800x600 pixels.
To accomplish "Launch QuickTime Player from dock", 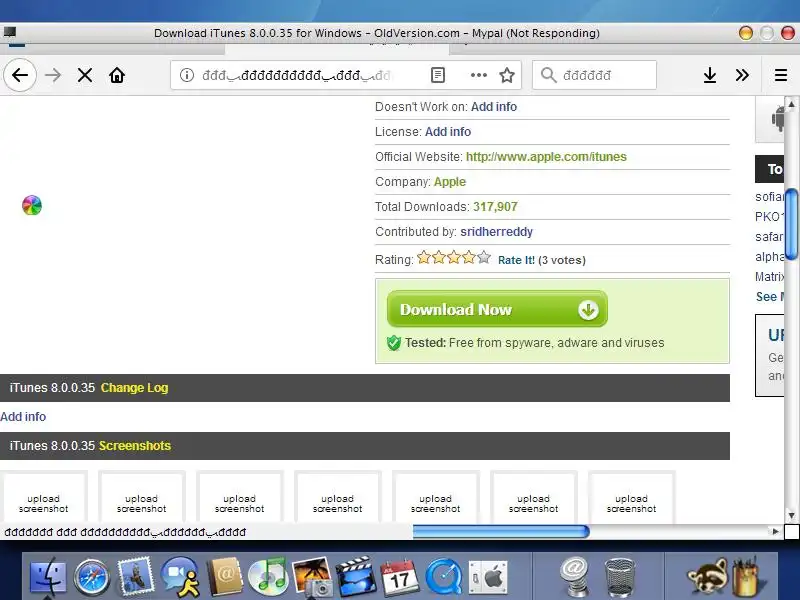I will coord(443,577).
